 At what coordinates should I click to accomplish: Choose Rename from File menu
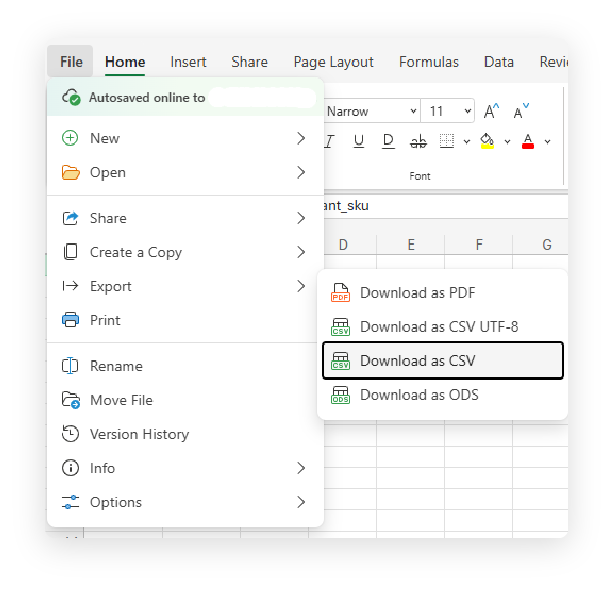point(185,366)
